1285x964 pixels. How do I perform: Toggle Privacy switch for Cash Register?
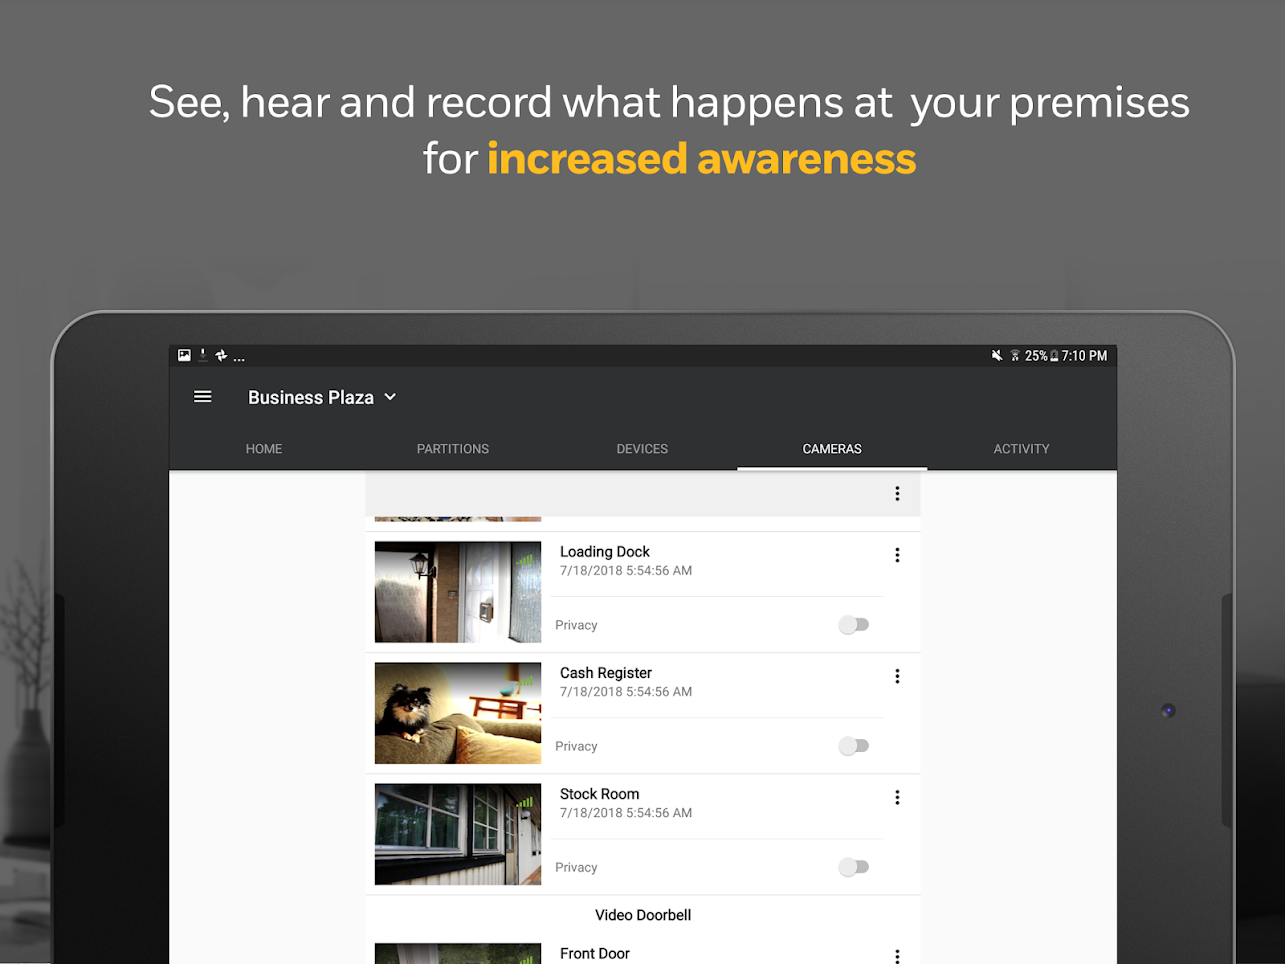coord(854,746)
